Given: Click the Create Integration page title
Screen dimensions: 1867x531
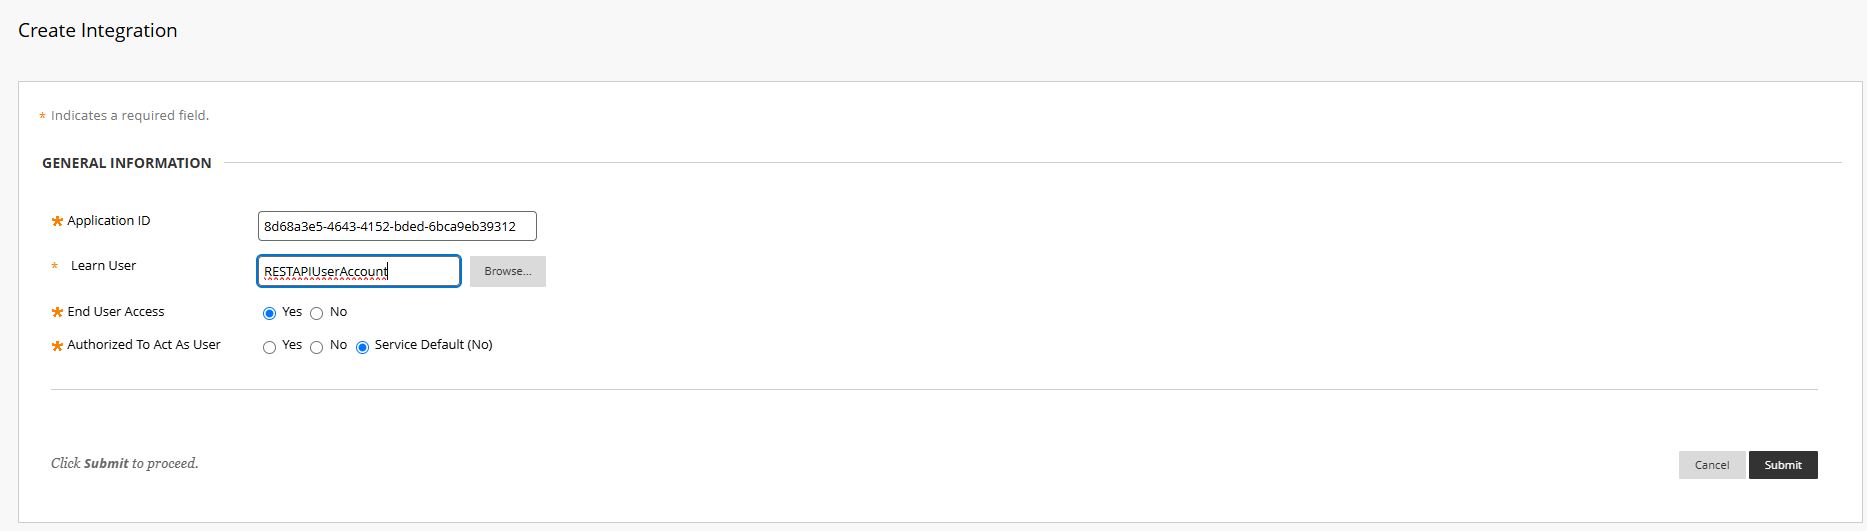Looking at the screenshot, I should 97,31.
